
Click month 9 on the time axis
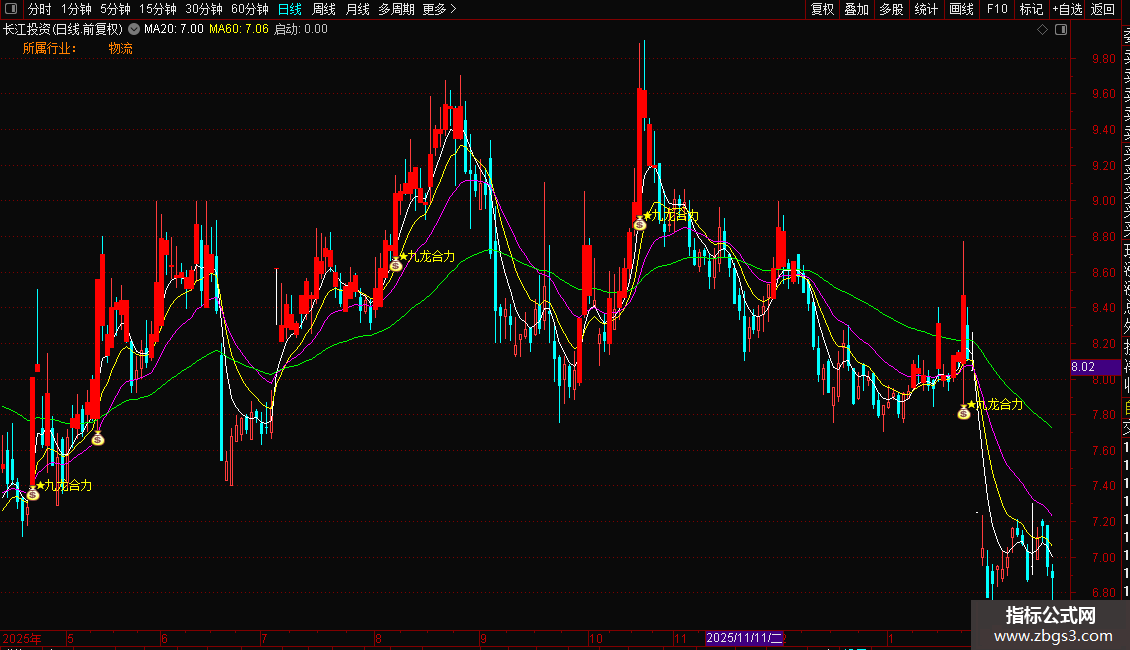[x=484, y=638]
